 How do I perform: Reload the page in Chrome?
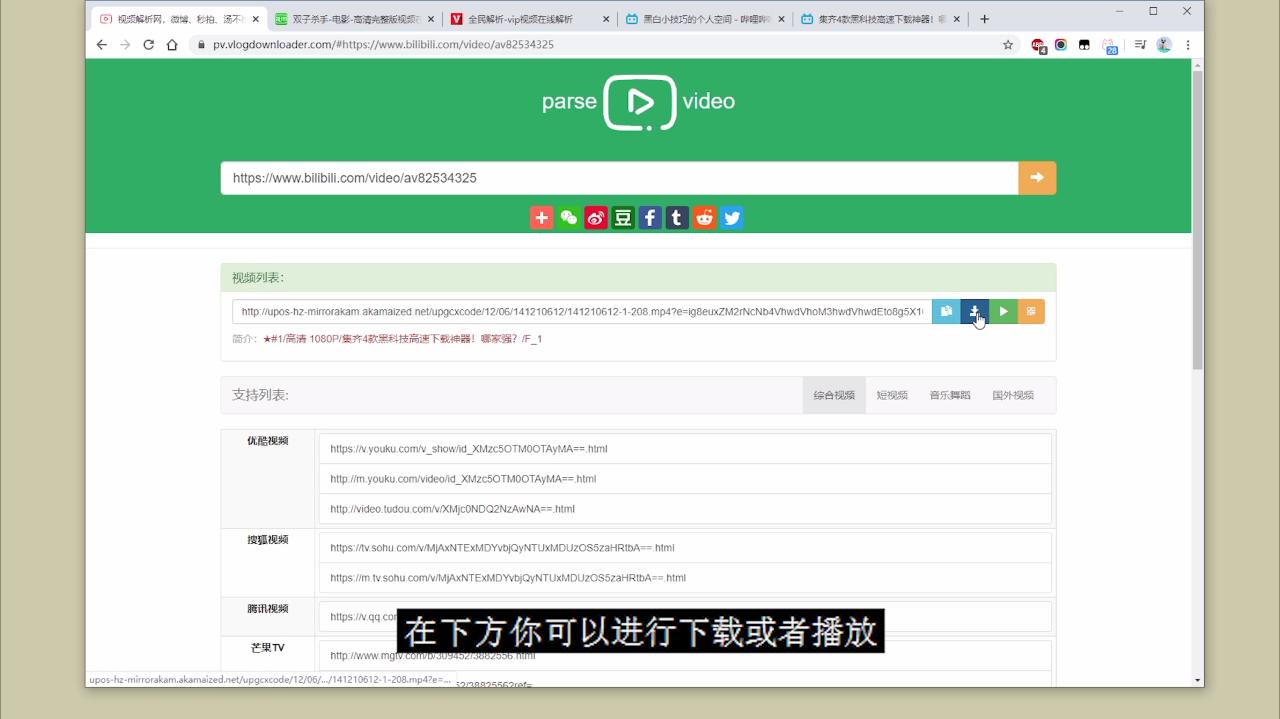coord(149,45)
